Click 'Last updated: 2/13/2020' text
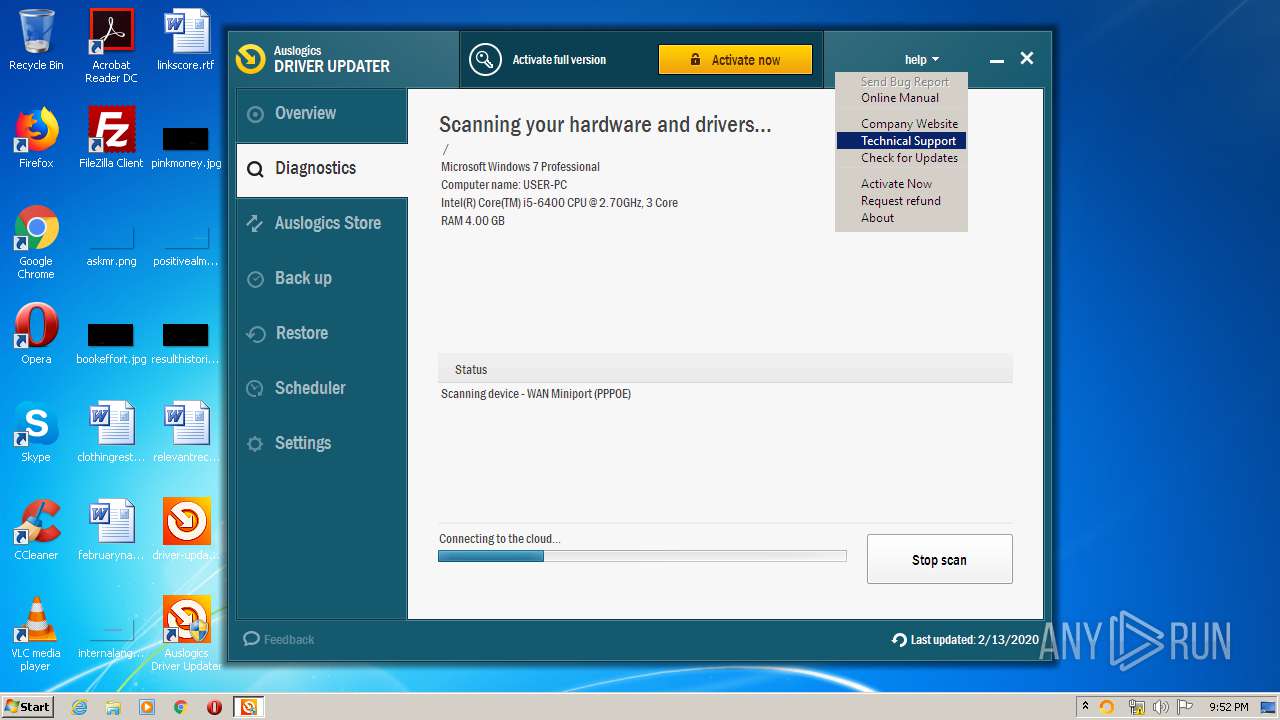 pyautogui.click(x=975, y=640)
